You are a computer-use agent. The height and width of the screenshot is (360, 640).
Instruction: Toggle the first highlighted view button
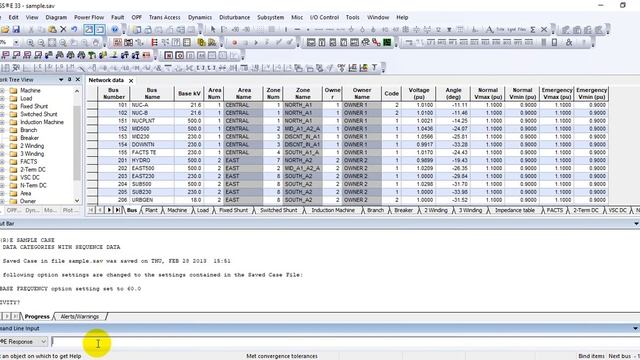pyautogui.click(x=89, y=29)
